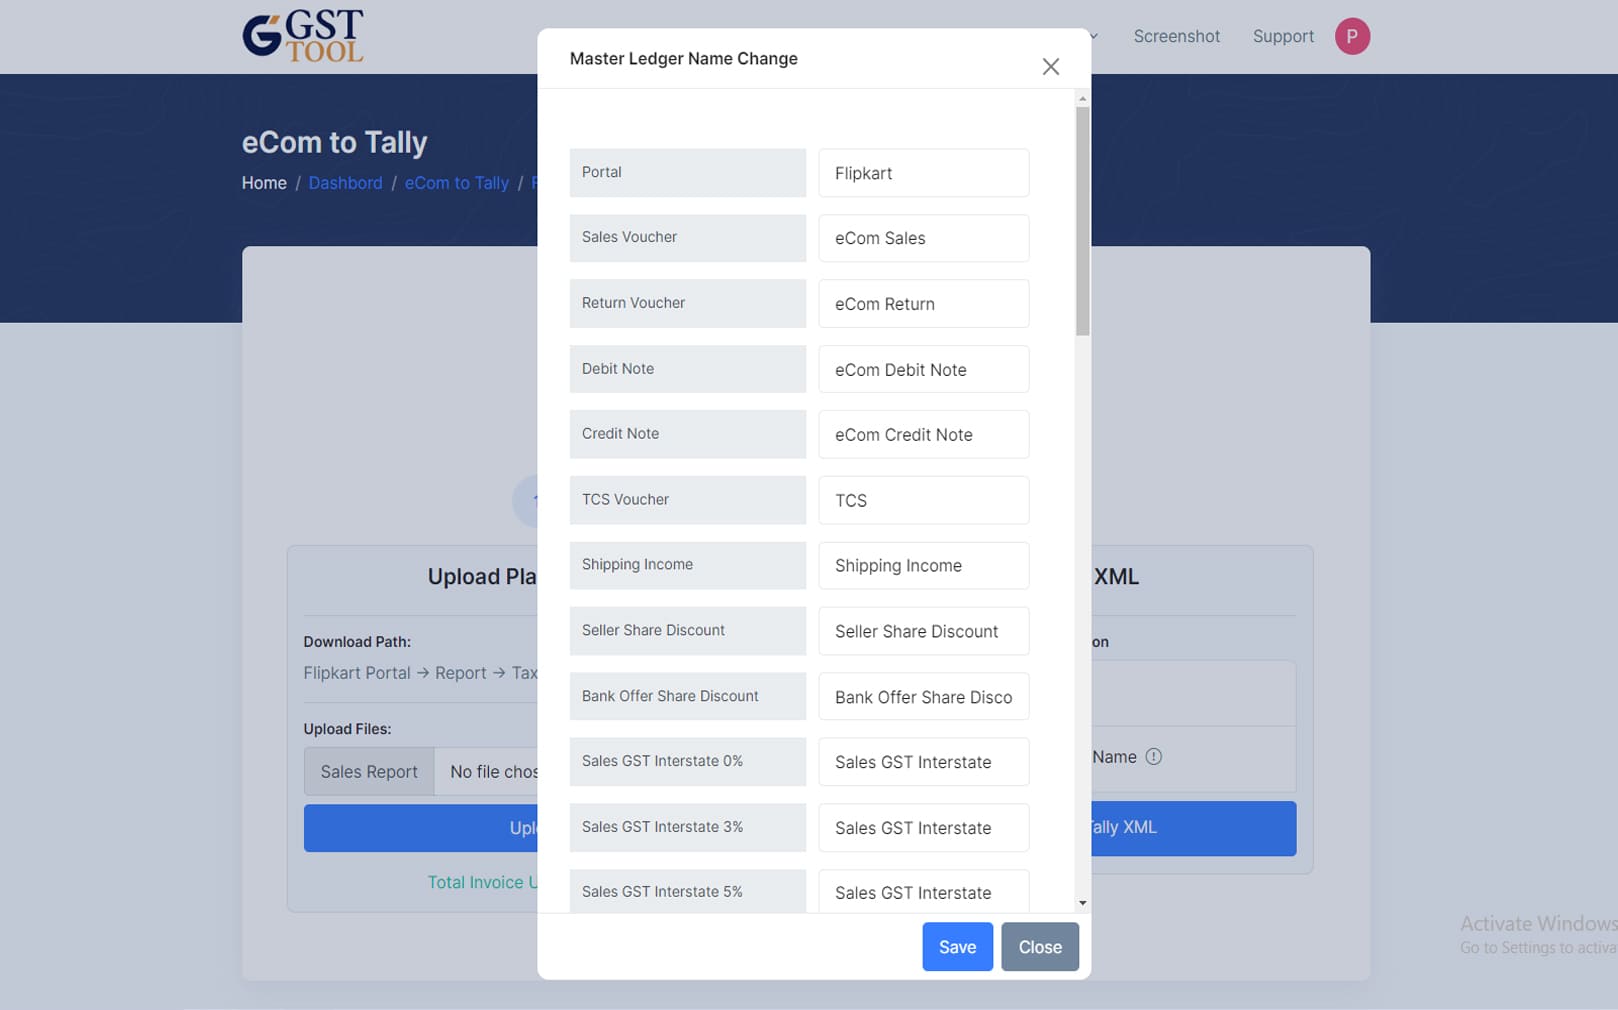Image resolution: width=1618 pixels, height=1010 pixels.
Task: Click the info icon next to Name
Action: coord(1153,757)
